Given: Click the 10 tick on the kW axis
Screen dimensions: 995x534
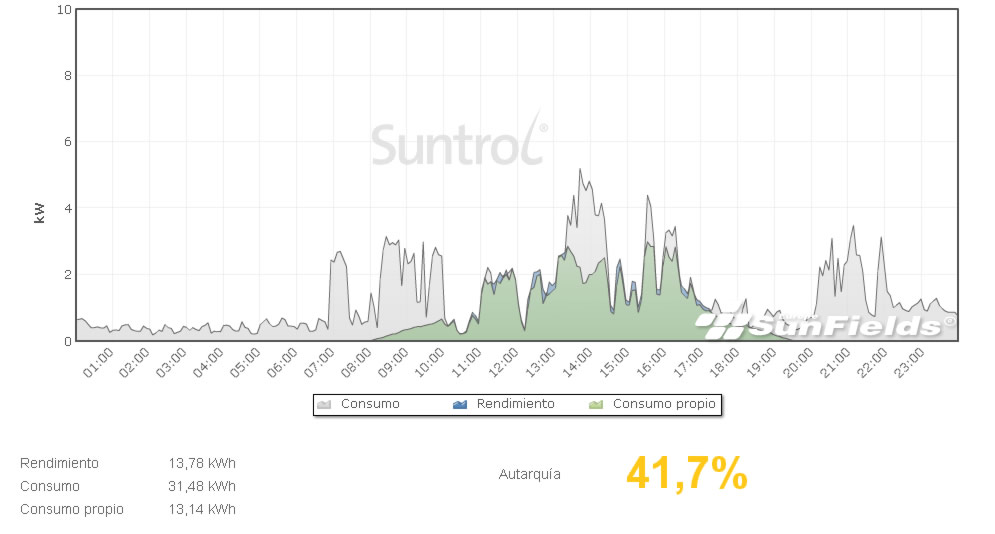Looking at the screenshot, I should (x=64, y=10).
